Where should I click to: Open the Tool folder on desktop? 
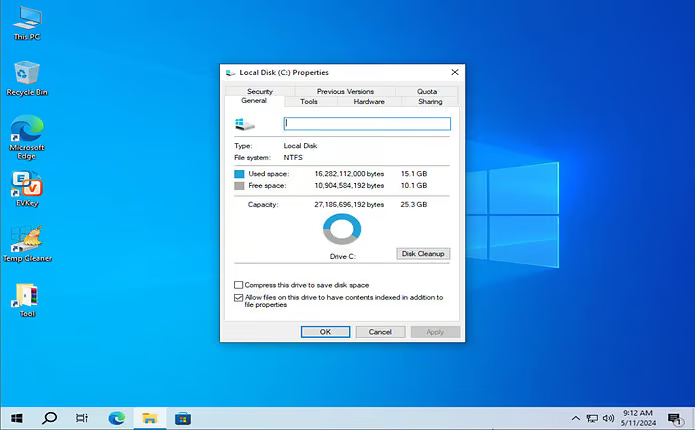tap(27, 300)
